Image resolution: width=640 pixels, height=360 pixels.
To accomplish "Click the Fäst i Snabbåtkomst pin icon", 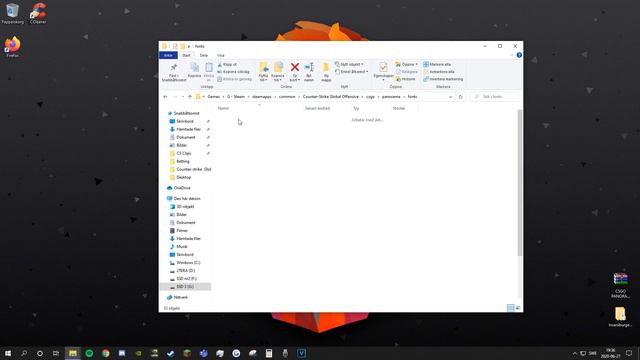I will pyautogui.click(x=174, y=67).
